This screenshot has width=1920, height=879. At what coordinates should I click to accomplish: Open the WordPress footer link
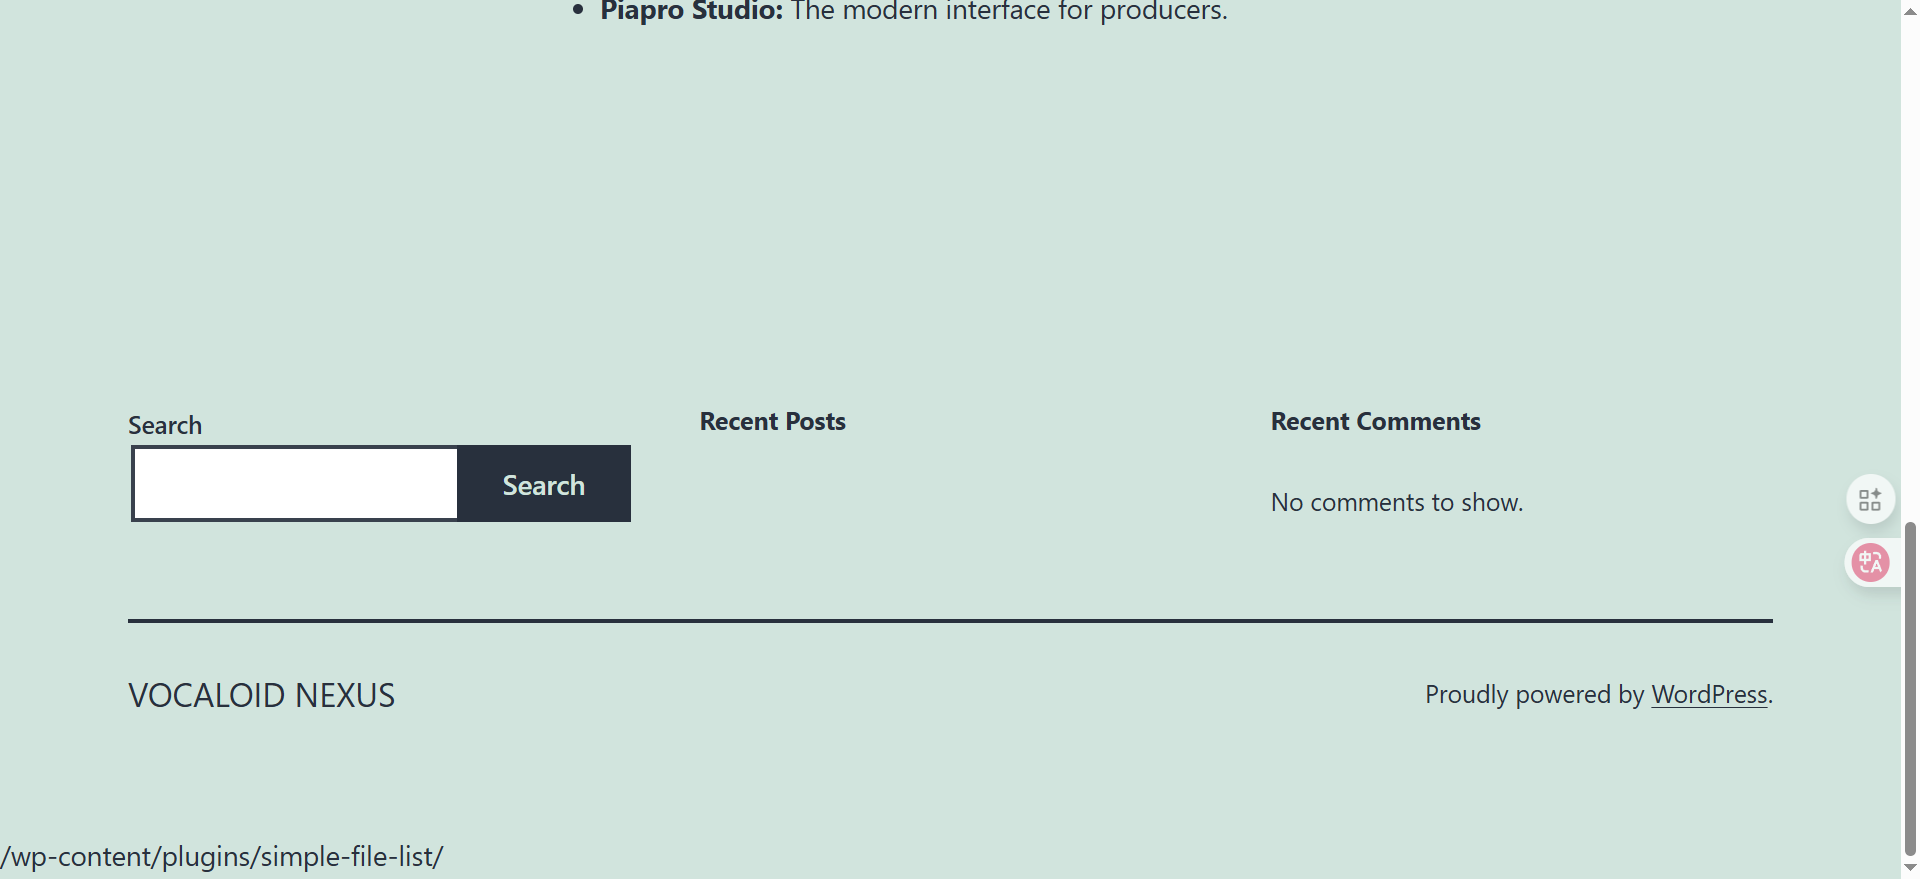click(1708, 694)
